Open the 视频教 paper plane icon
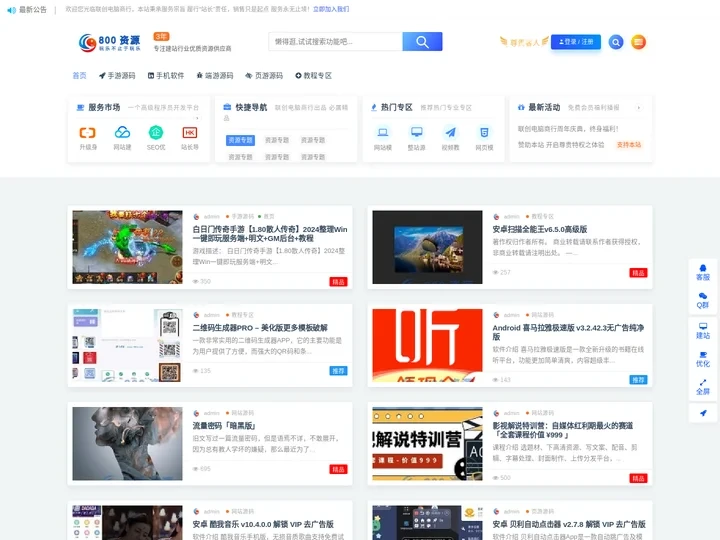 tap(450, 133)
